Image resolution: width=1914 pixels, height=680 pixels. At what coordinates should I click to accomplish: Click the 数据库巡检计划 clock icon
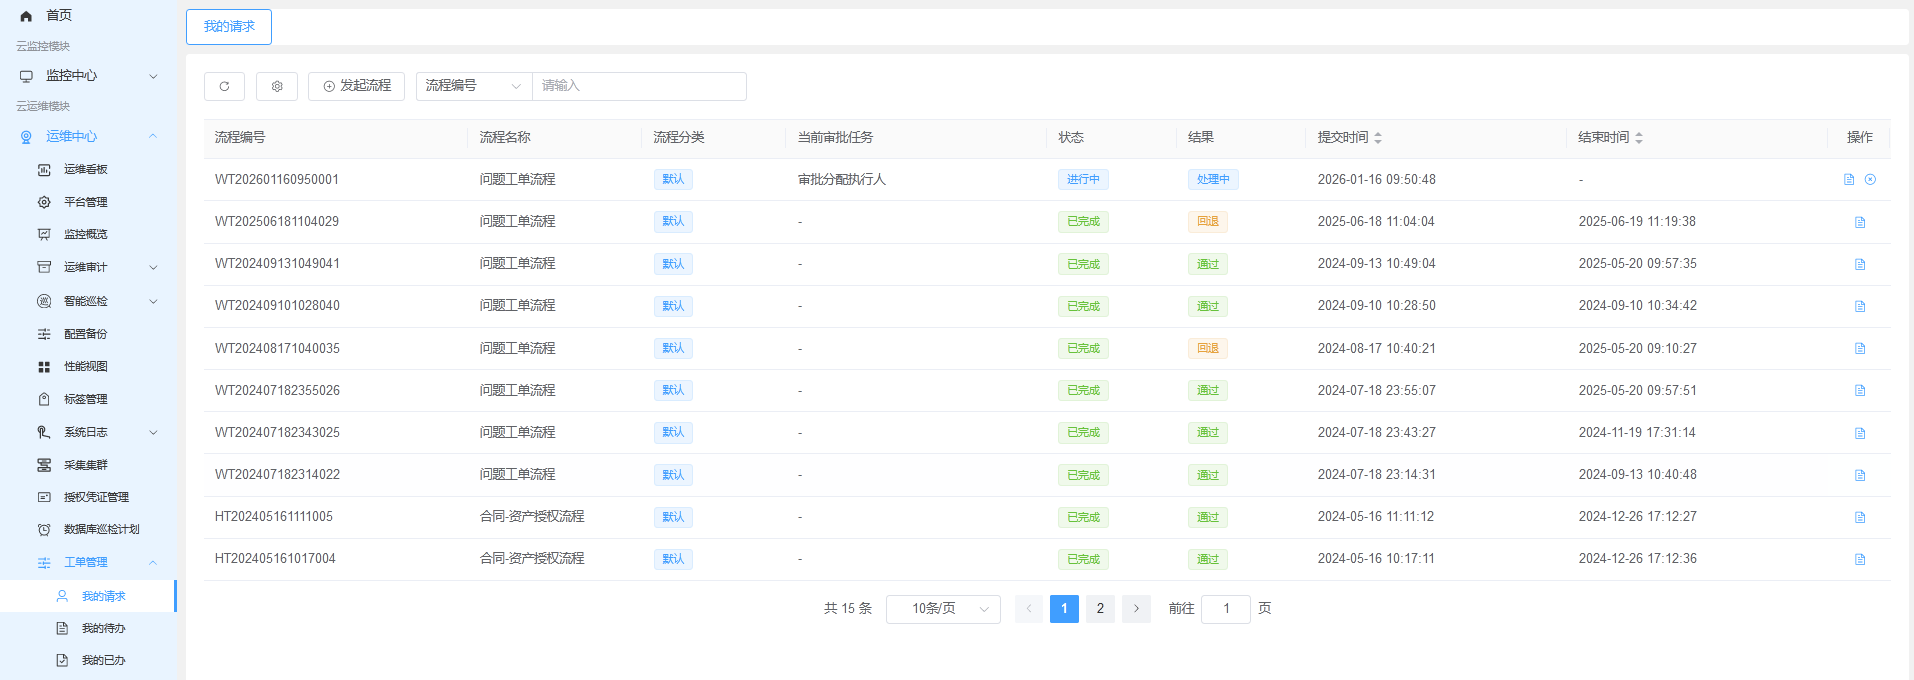point(44,529)
